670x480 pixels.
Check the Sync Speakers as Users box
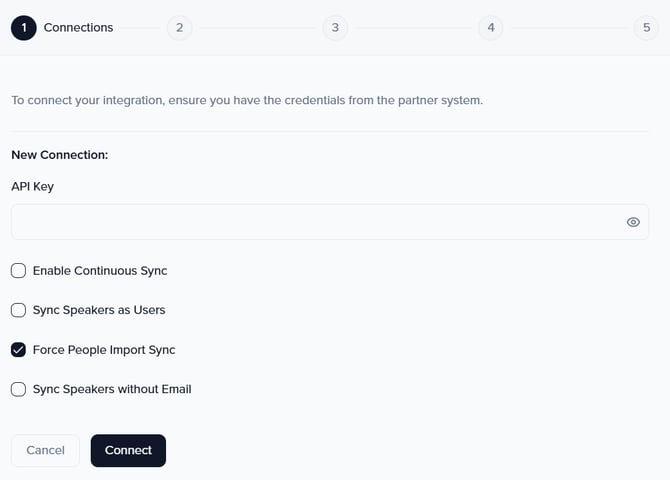tap(18, 310)
